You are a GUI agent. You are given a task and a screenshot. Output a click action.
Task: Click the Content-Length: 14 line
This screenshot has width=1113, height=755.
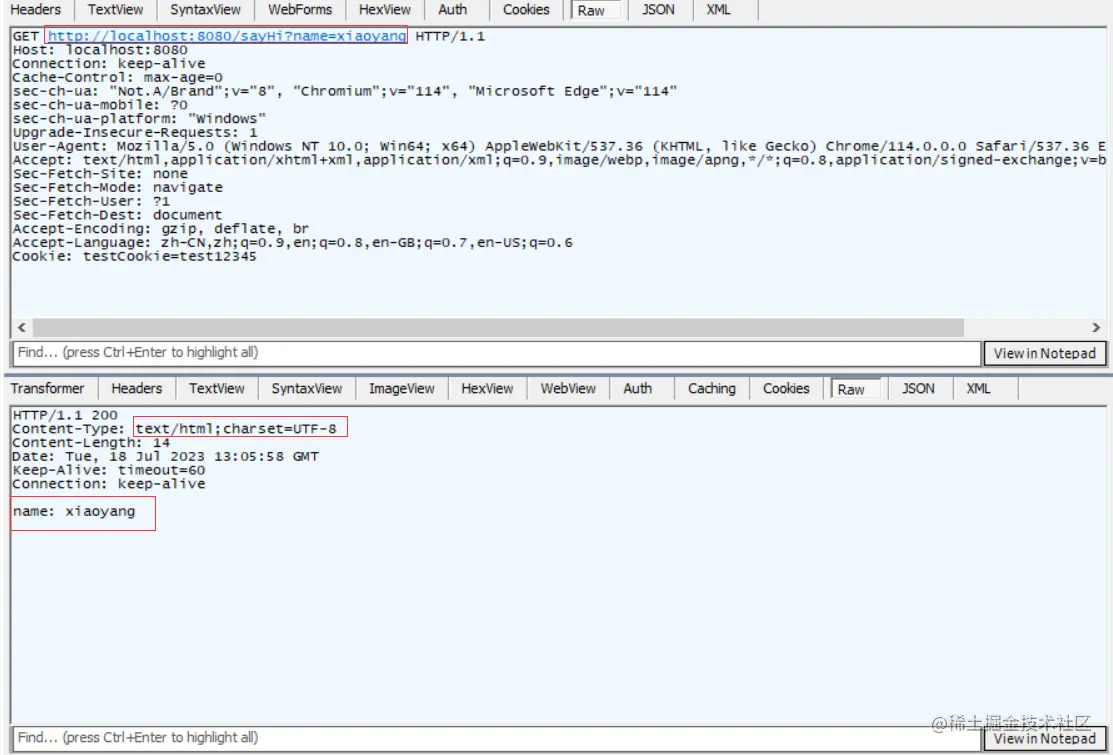(91, 443)
